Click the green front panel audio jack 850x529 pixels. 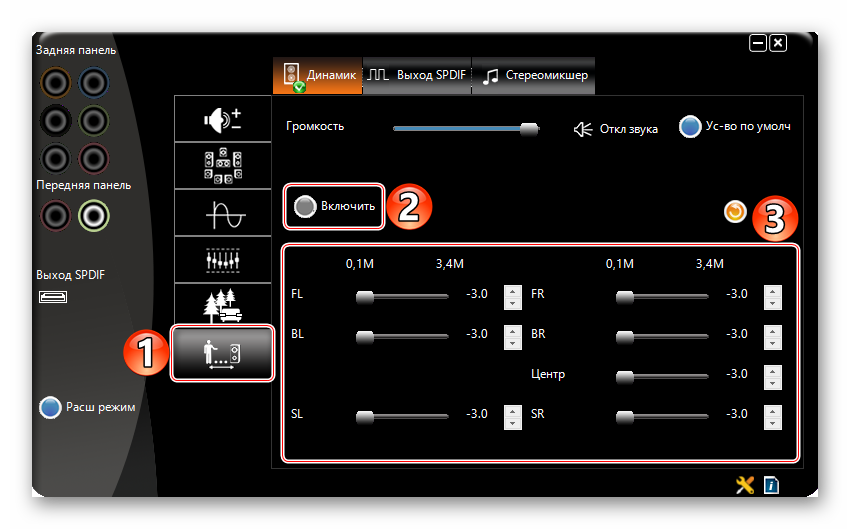click(93, 214)
